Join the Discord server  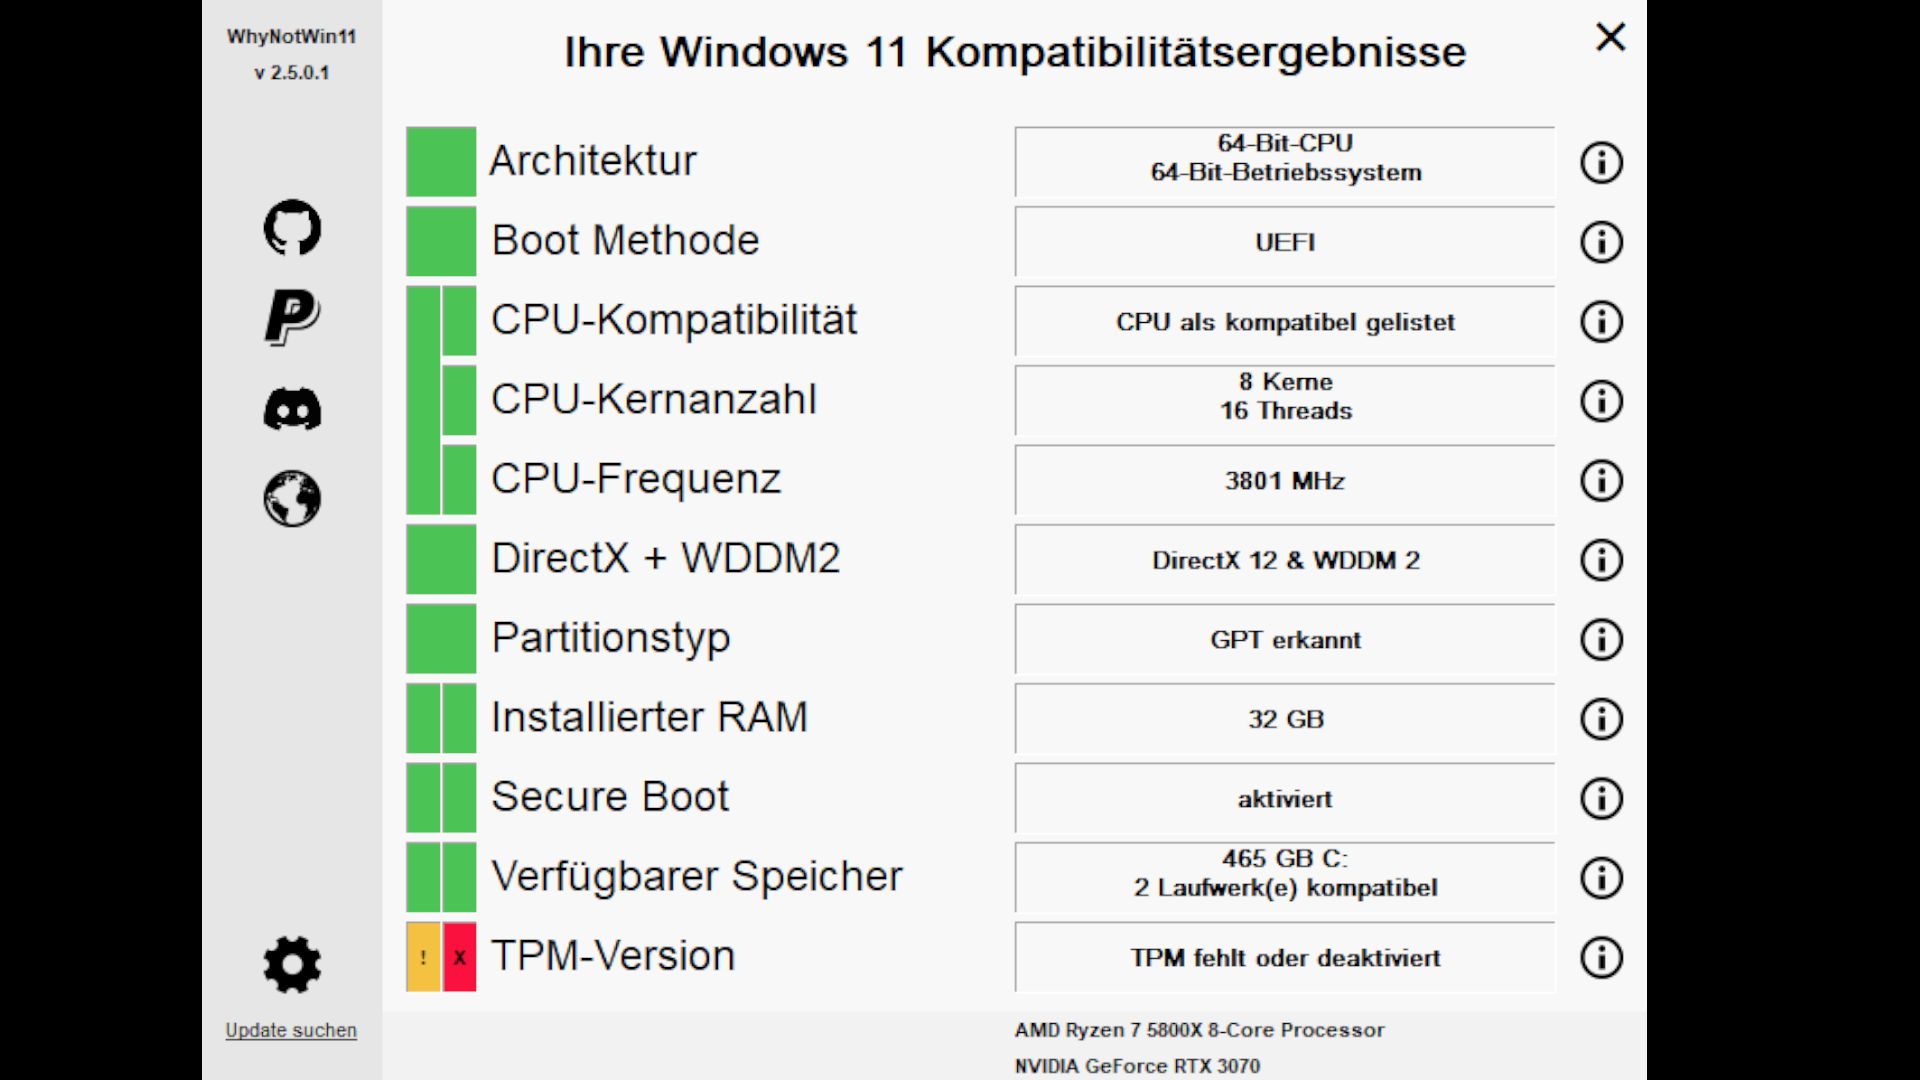[291, 409]
